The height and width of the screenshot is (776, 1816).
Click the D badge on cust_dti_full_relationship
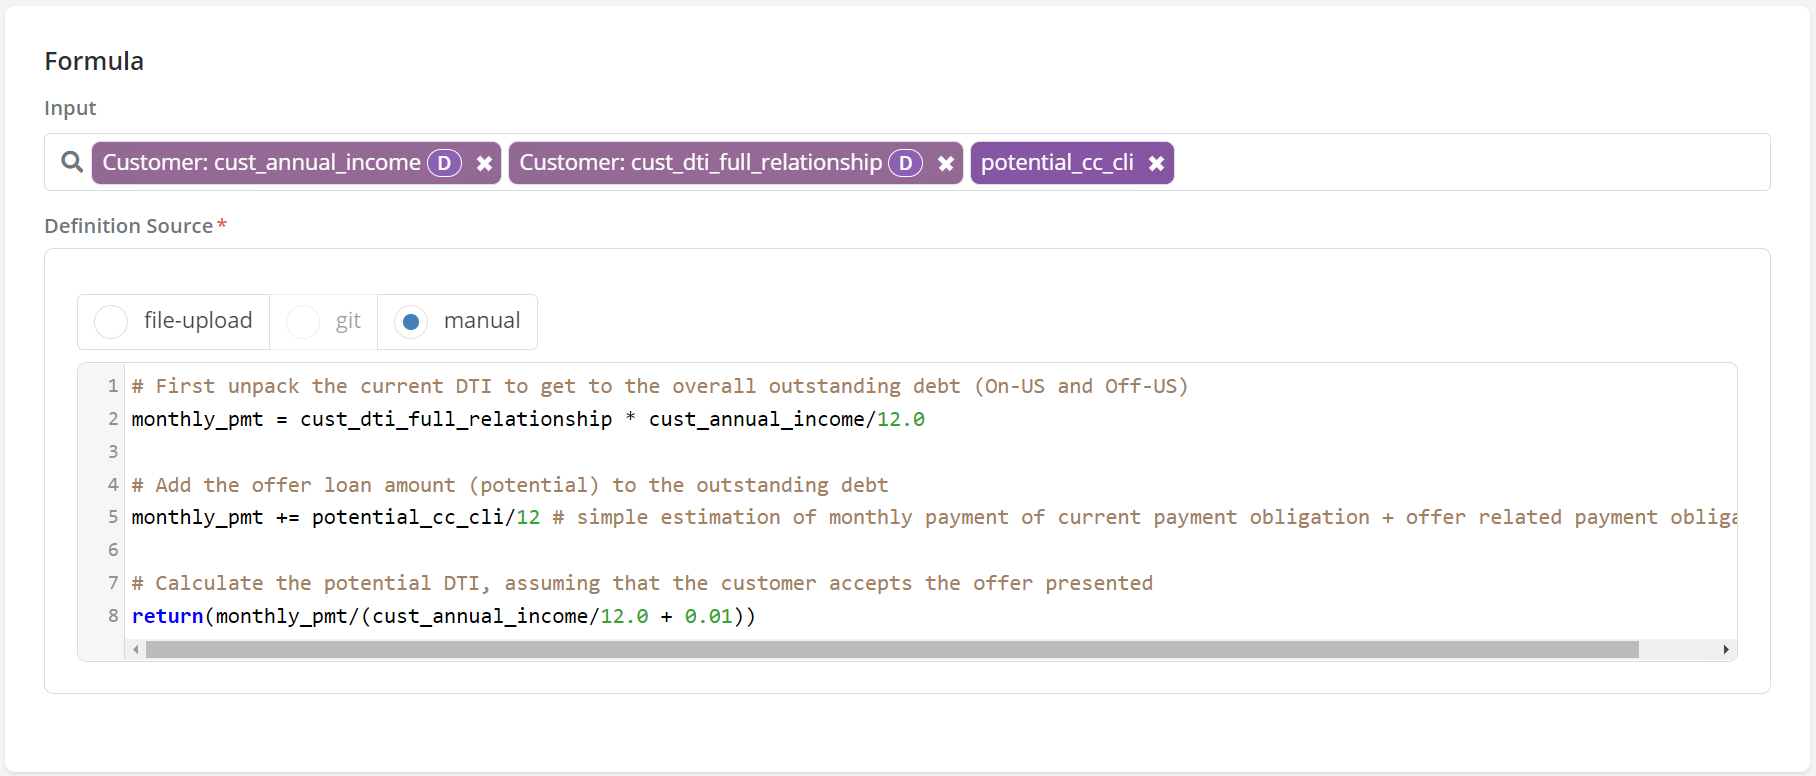pyautogui.click(x=905, y=163)
